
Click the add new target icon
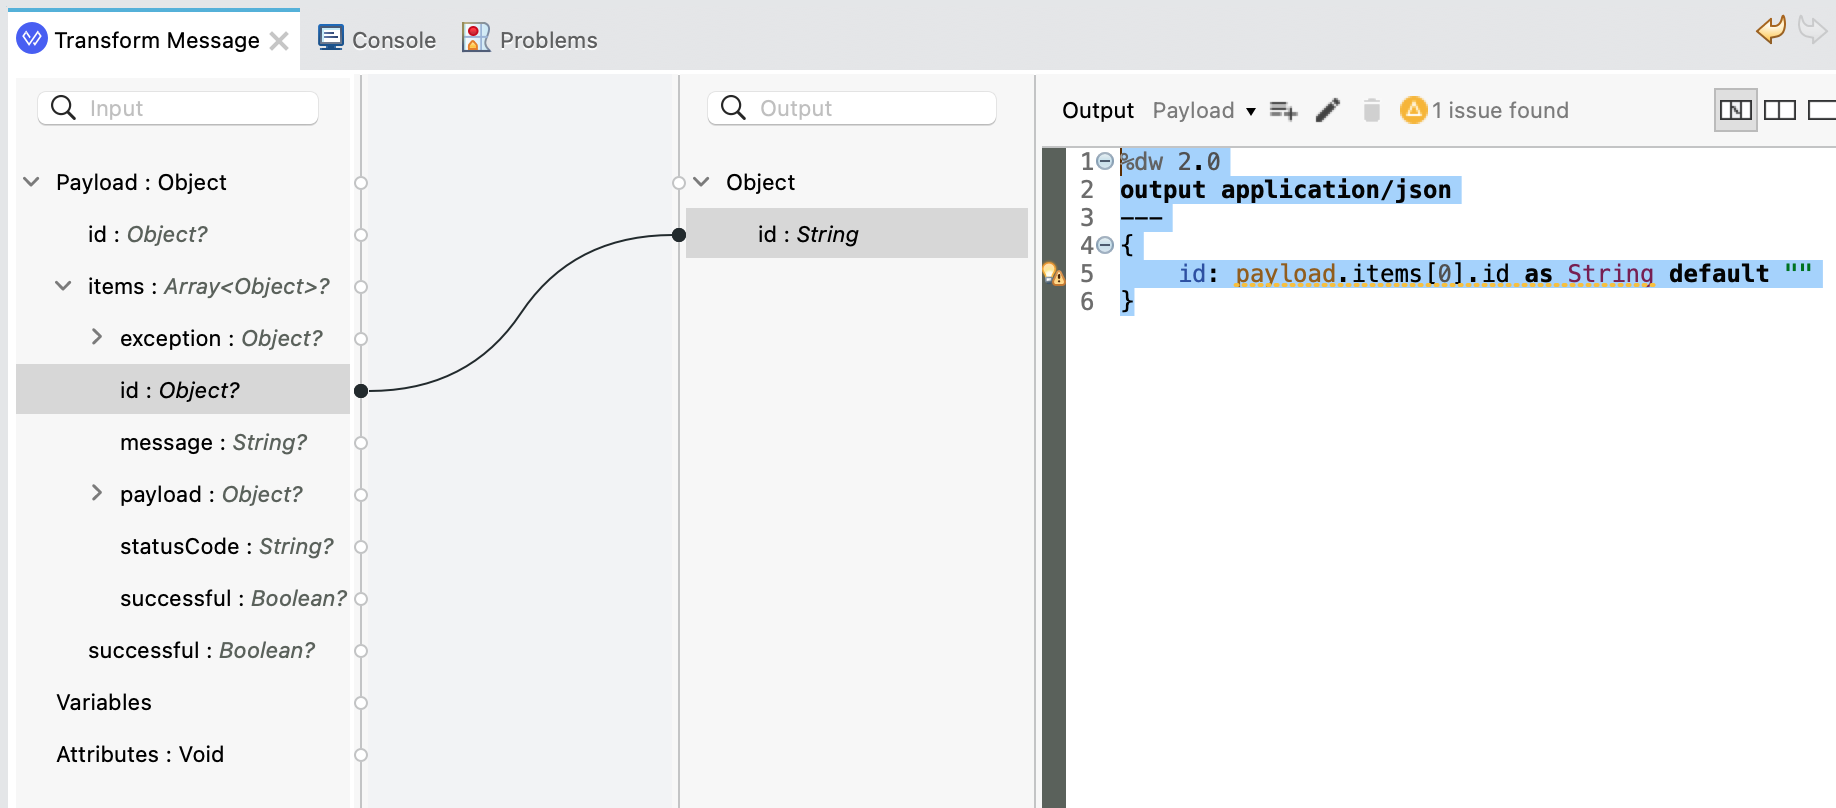[x=1283, y=110]
